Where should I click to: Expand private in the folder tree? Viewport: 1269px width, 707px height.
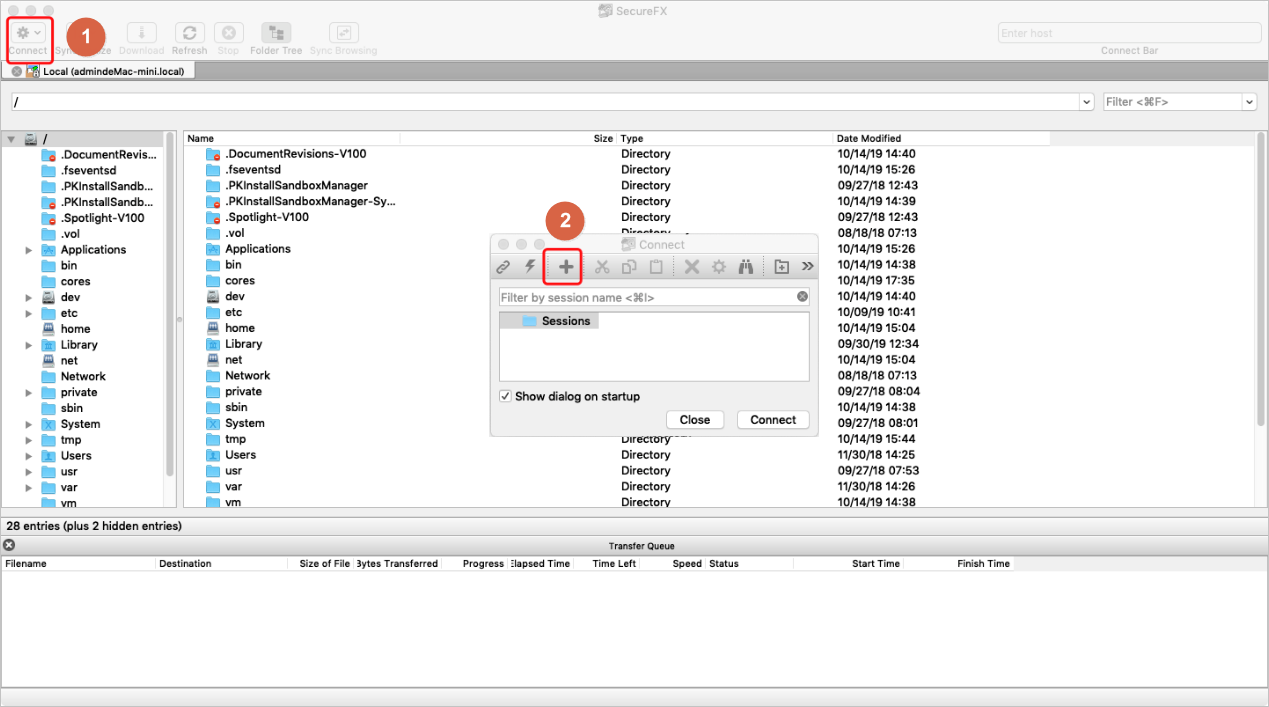pos(29,392)
